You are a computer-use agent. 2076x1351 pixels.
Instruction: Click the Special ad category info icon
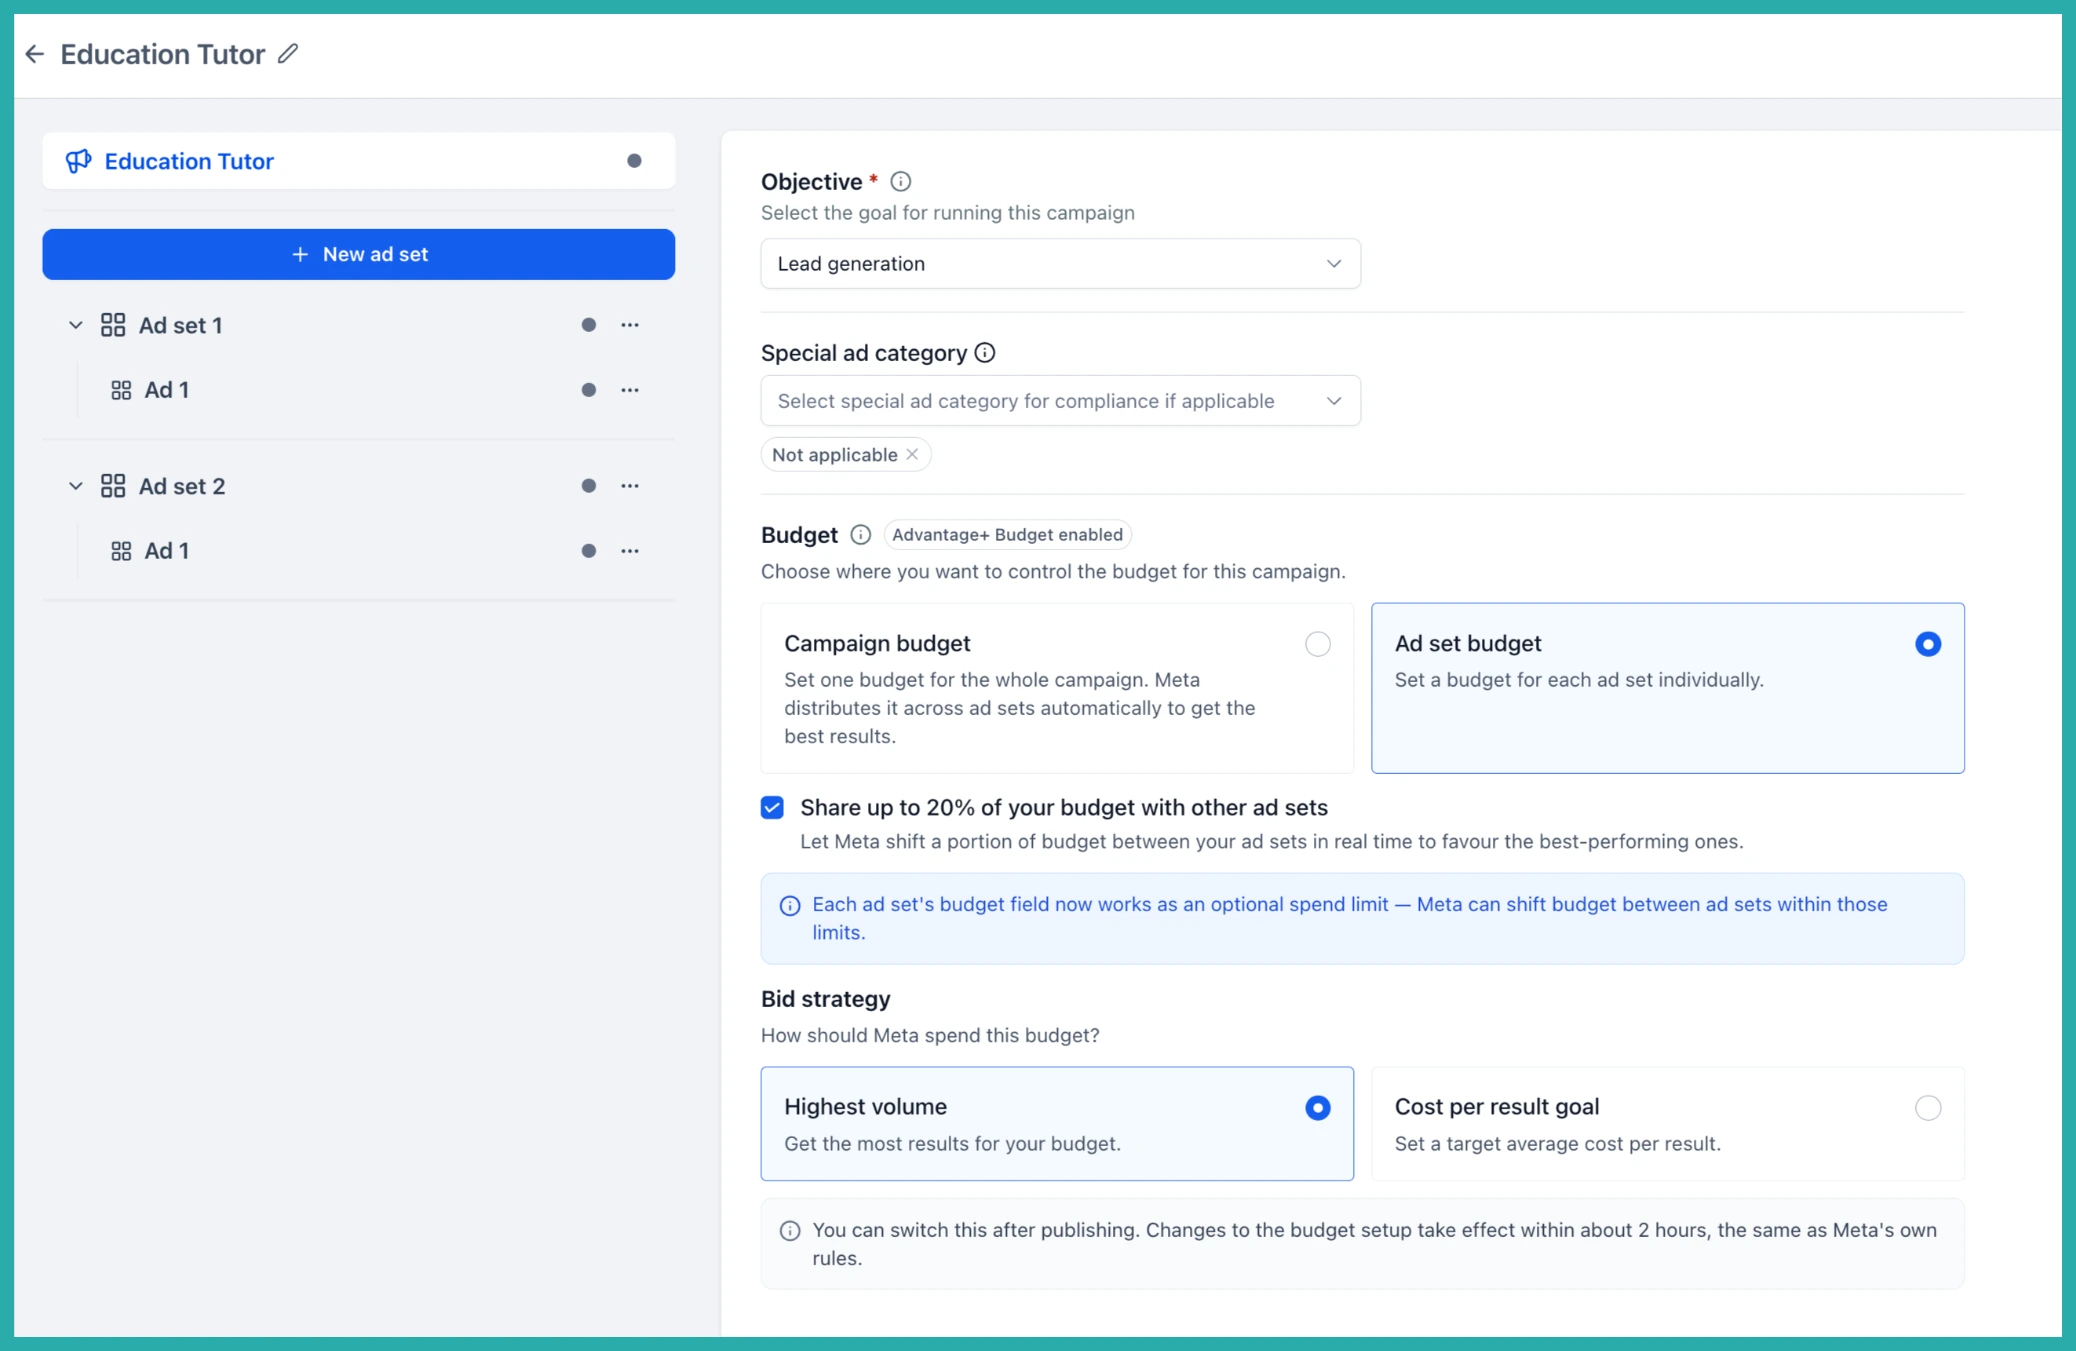click(x=985, y=353)
